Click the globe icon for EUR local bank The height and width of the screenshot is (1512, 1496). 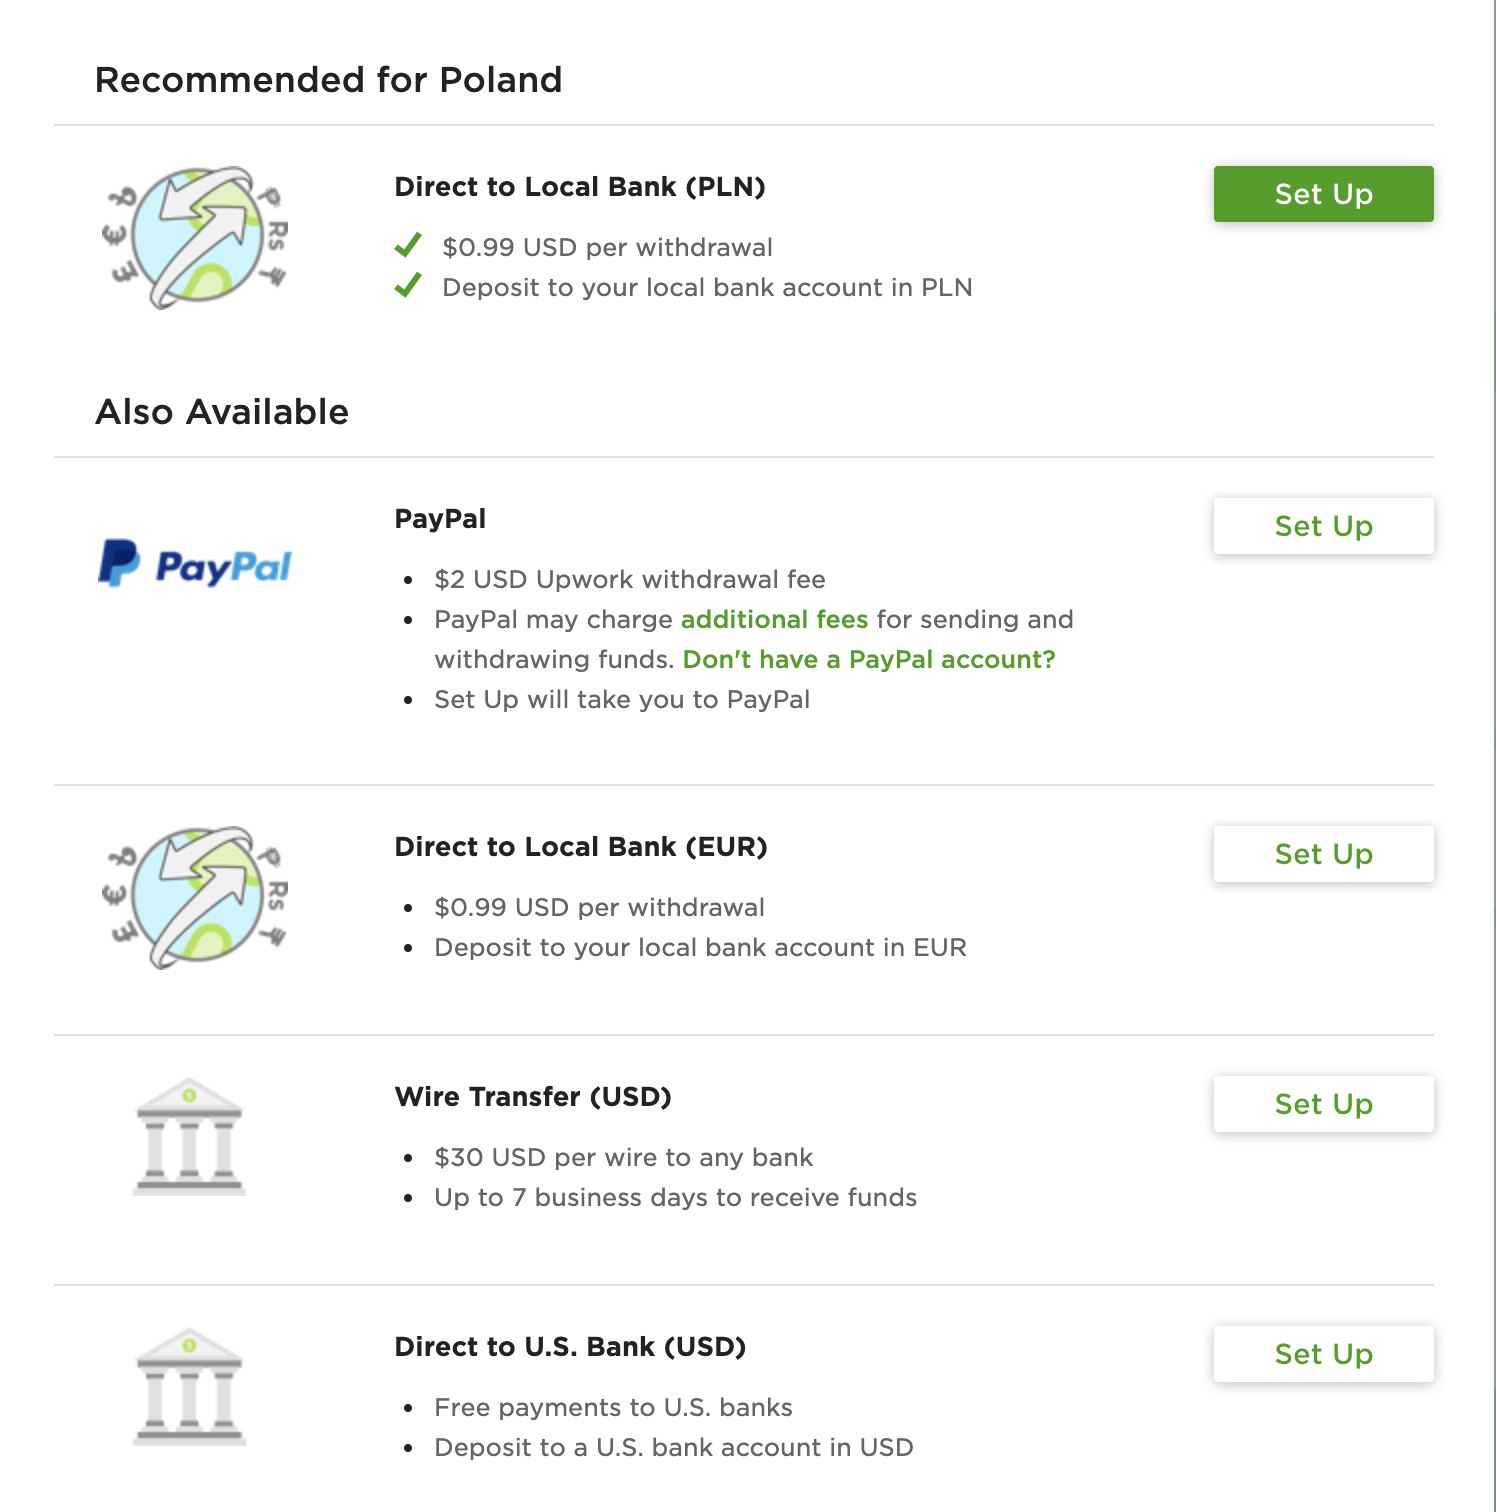195,898
